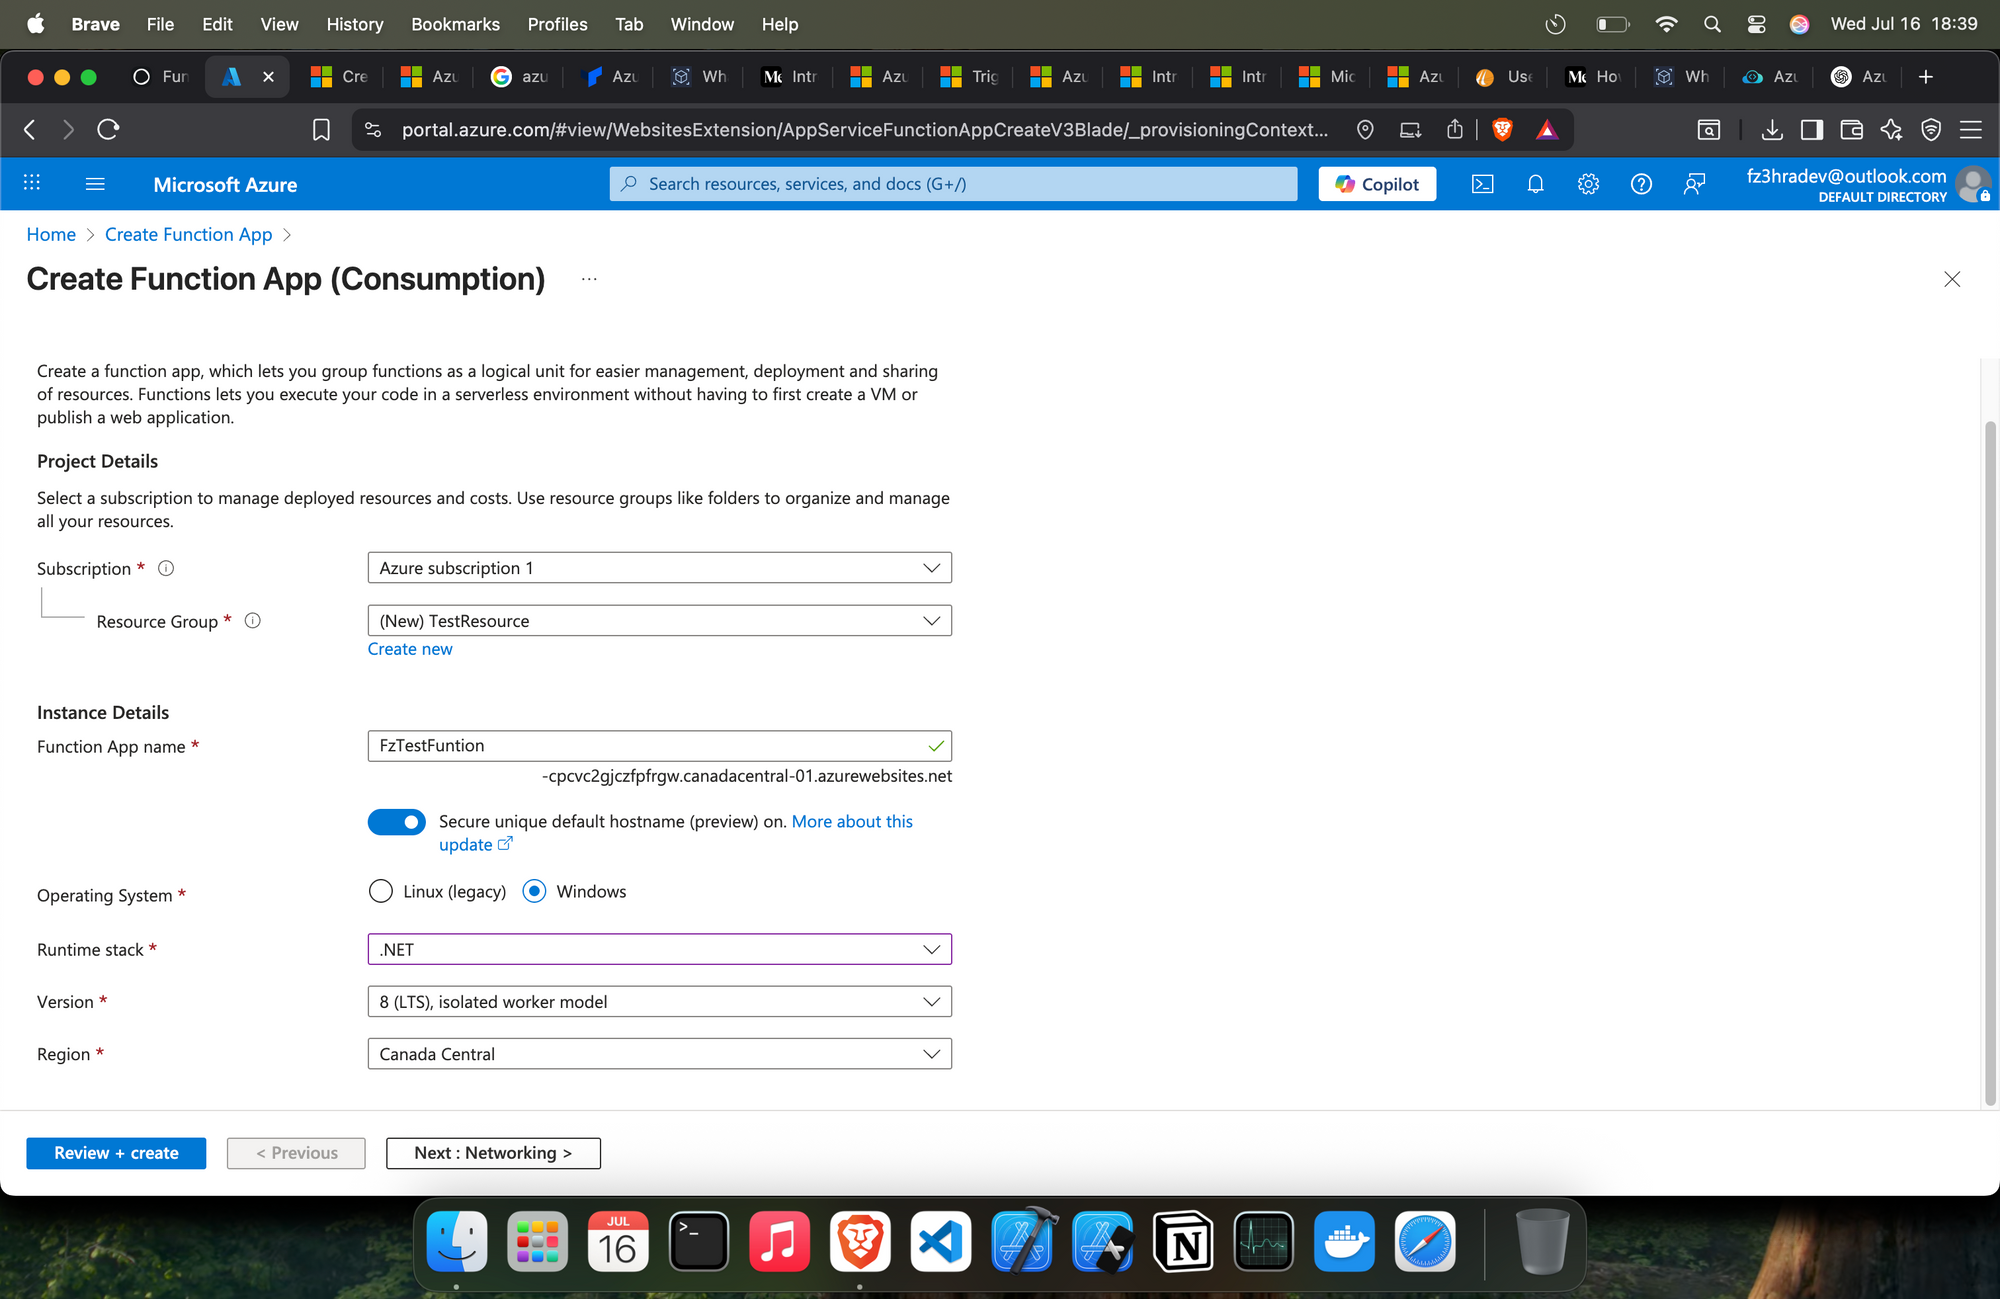Image resolution: width=2000 pixels, height=1299 pixels.
Task: Click the Function App name input field
Action: [659, 746]
